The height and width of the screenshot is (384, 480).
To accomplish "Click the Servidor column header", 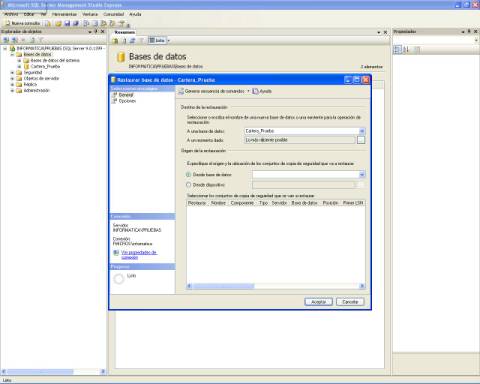I will [279, 203].
